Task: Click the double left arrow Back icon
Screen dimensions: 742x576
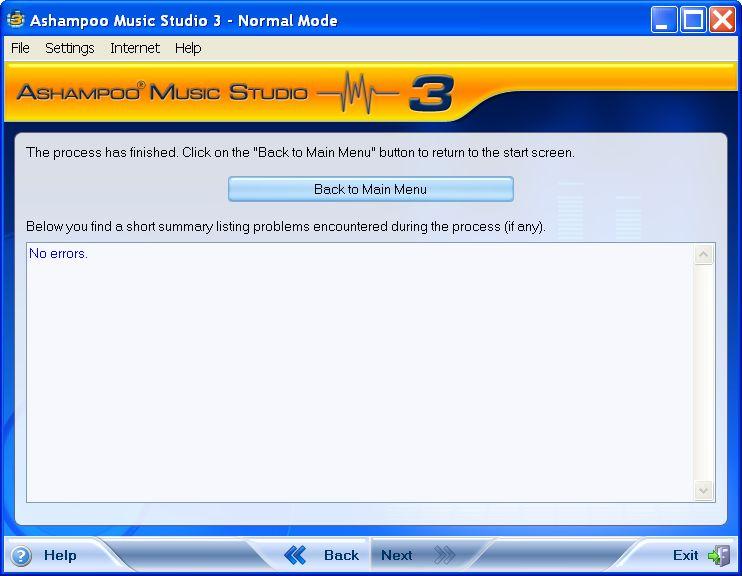Action: tap(295, 555)
